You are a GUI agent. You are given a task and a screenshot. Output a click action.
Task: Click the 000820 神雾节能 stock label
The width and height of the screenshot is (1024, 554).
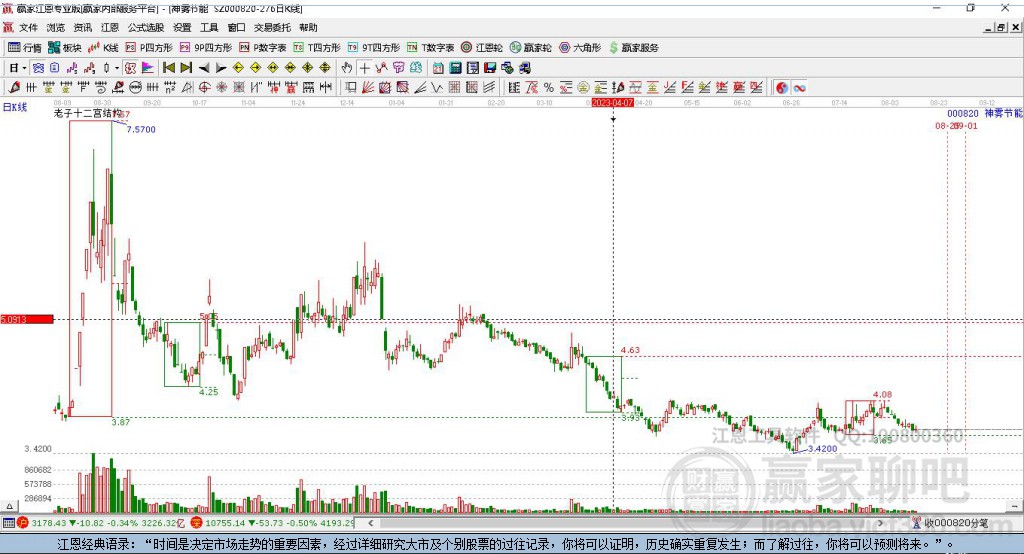click(x=985, y=114)
